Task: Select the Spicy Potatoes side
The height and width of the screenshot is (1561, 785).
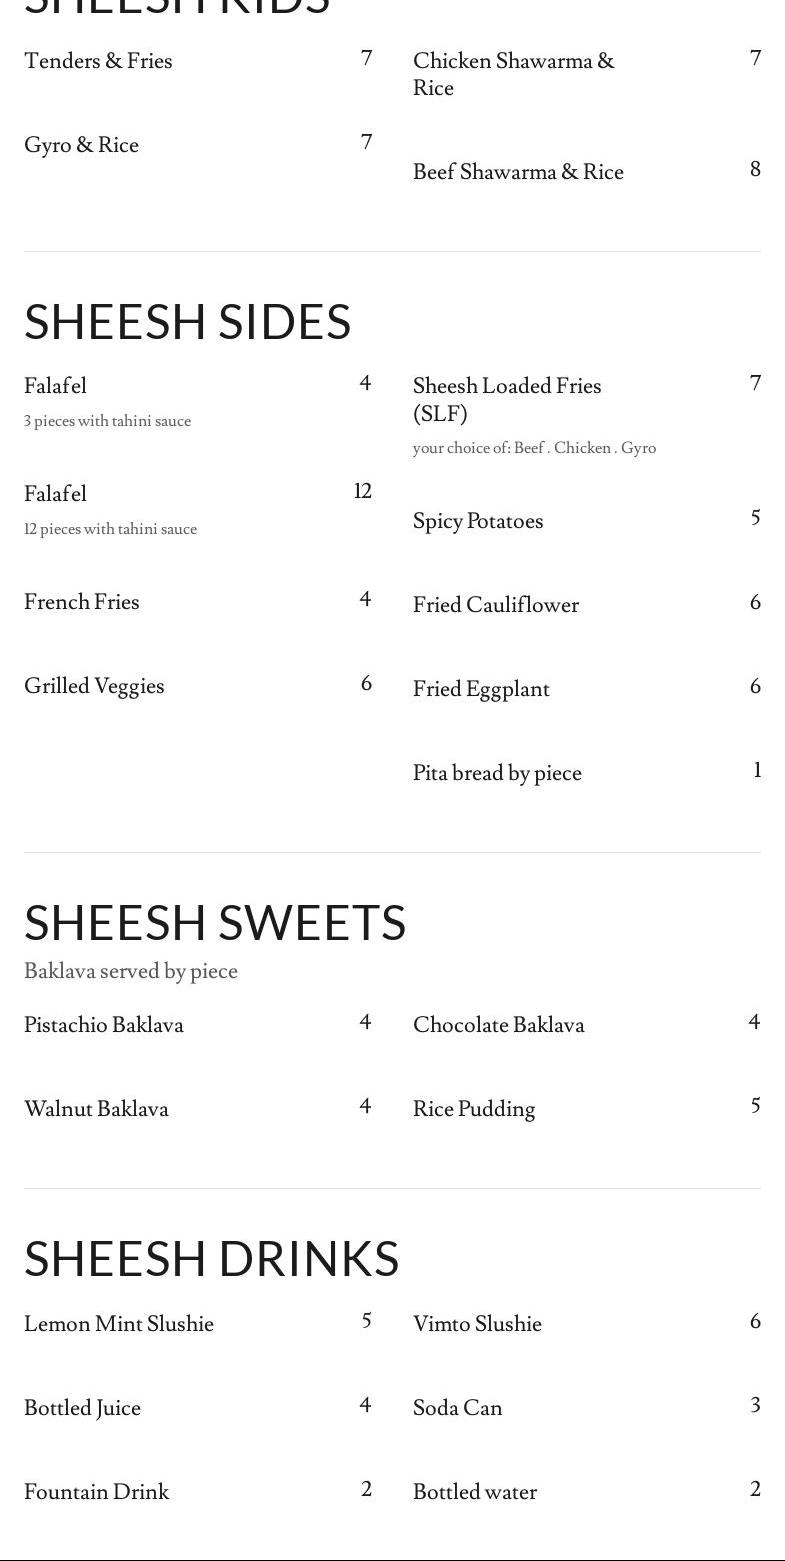Action: [x=478, y=521]
